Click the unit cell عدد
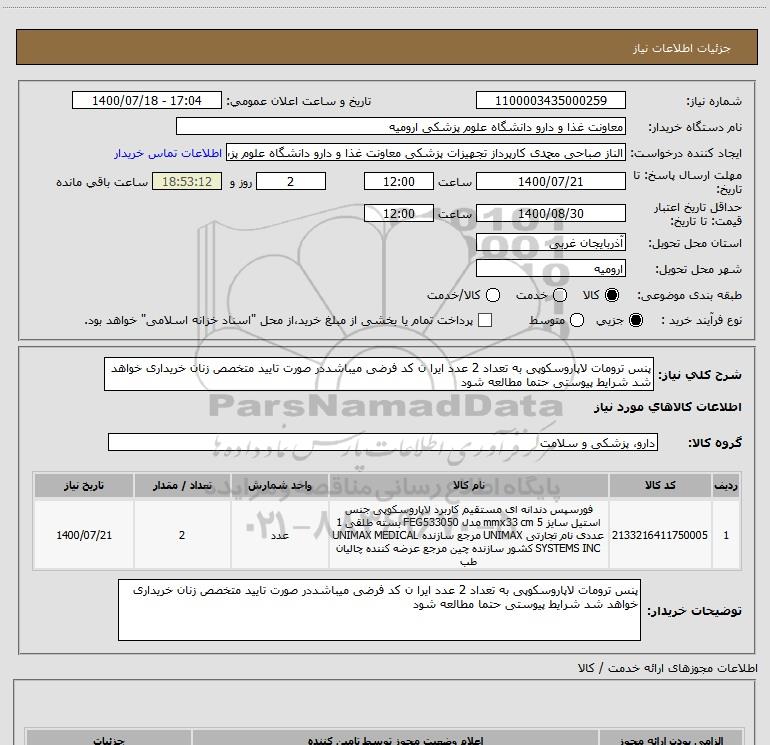Viewport: 770px width, 745px height. coord(279,535)
